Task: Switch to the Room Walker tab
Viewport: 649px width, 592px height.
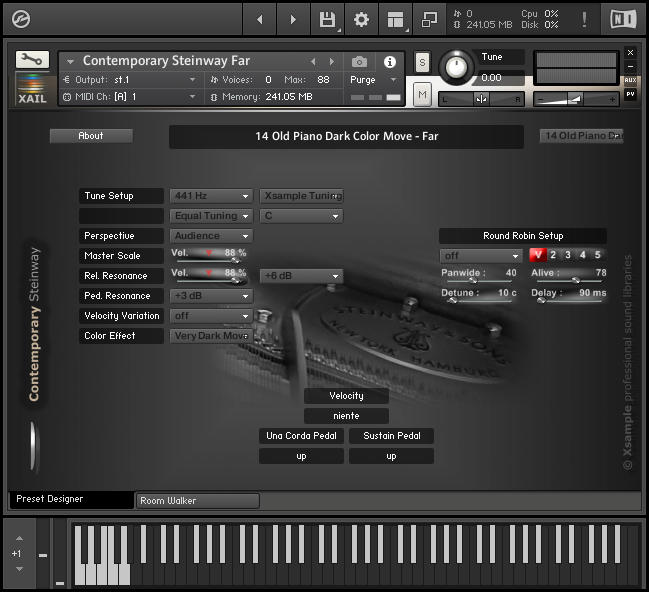Action: click(x=197, y=500)
